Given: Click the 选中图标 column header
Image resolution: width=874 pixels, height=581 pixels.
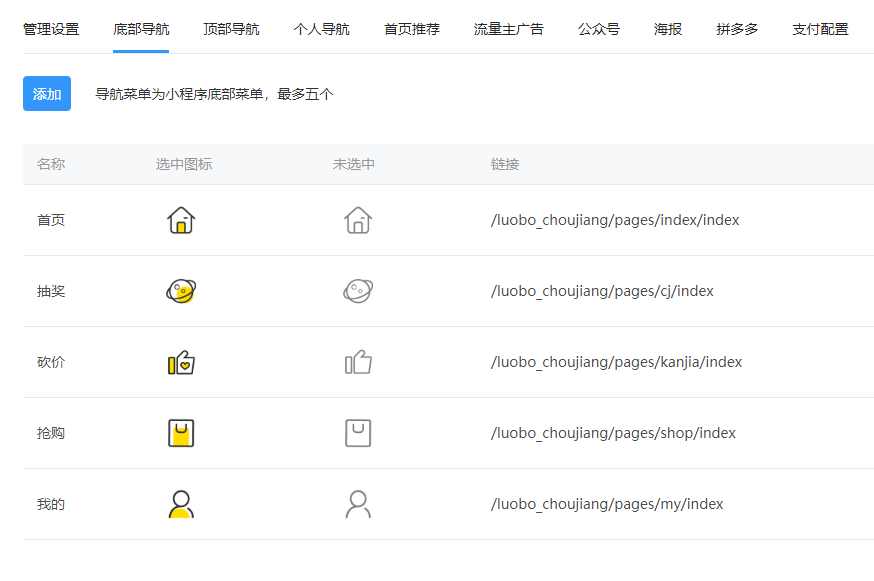Looking at the screenshot, I should point(183,164).
